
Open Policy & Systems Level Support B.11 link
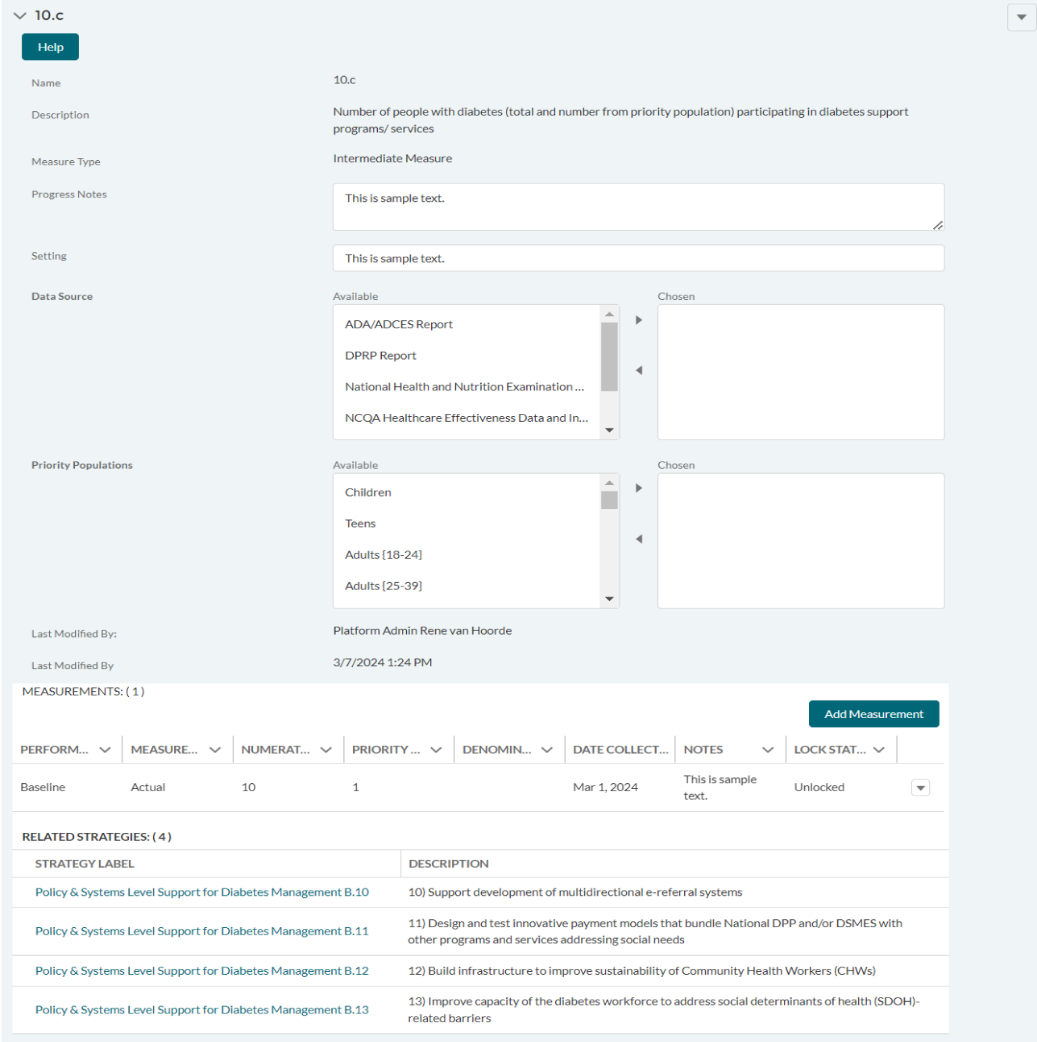coord(202,932)
